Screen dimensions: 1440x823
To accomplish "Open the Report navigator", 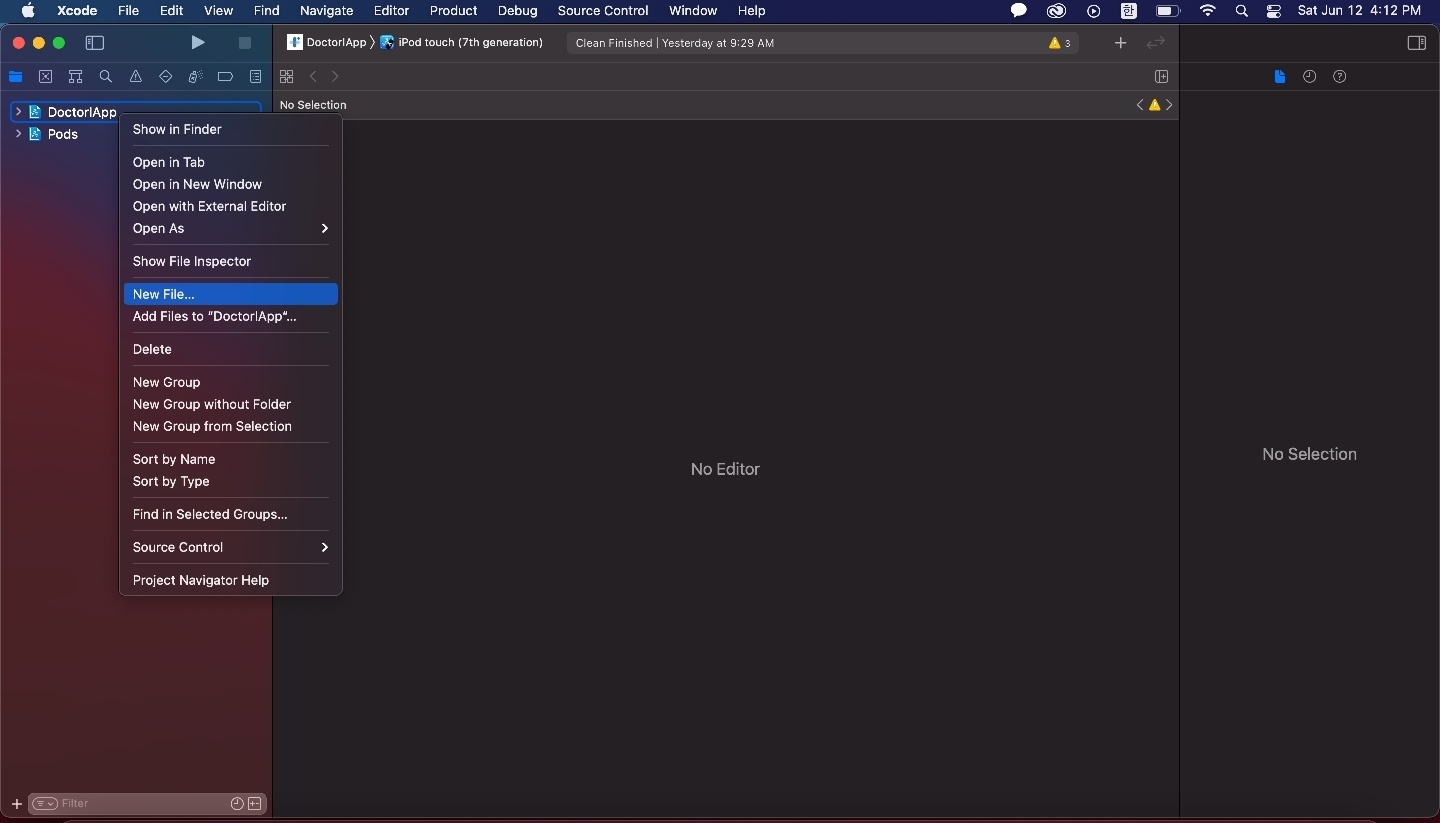I will pos(256,77).
